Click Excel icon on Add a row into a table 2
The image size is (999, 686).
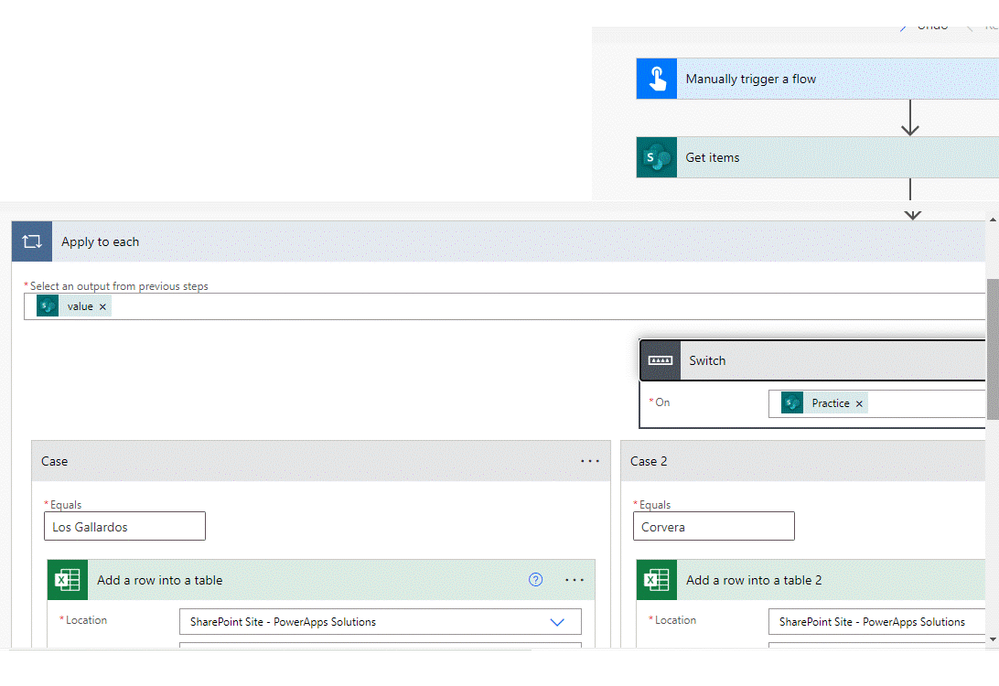(656, 580)
